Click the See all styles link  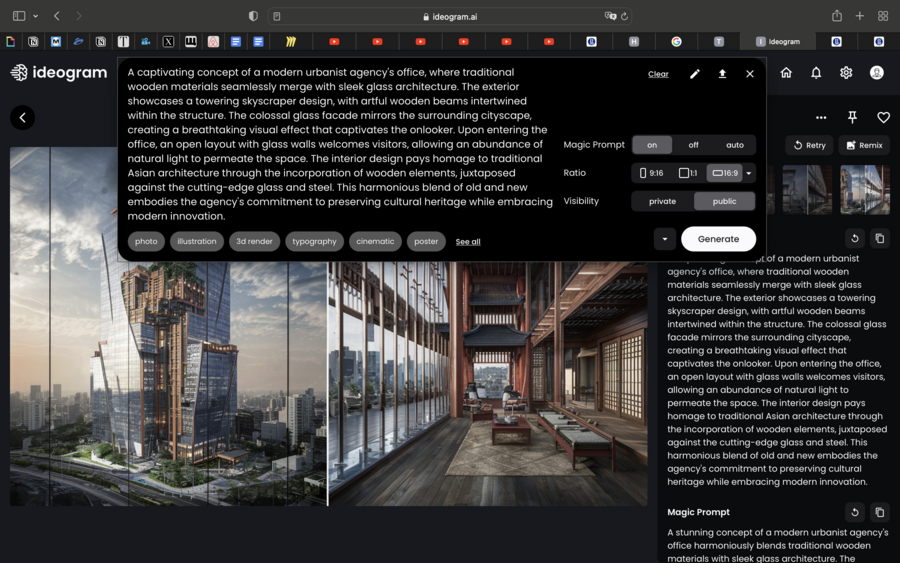pyautogui.click(x=468, y=242)
